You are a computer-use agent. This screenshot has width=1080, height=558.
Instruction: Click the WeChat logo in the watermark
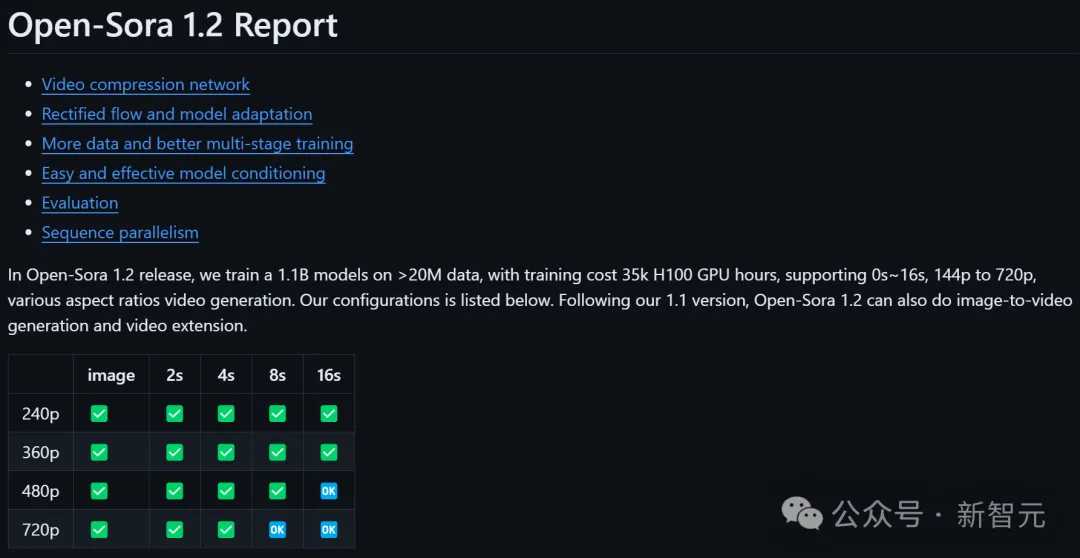[802, 514]
